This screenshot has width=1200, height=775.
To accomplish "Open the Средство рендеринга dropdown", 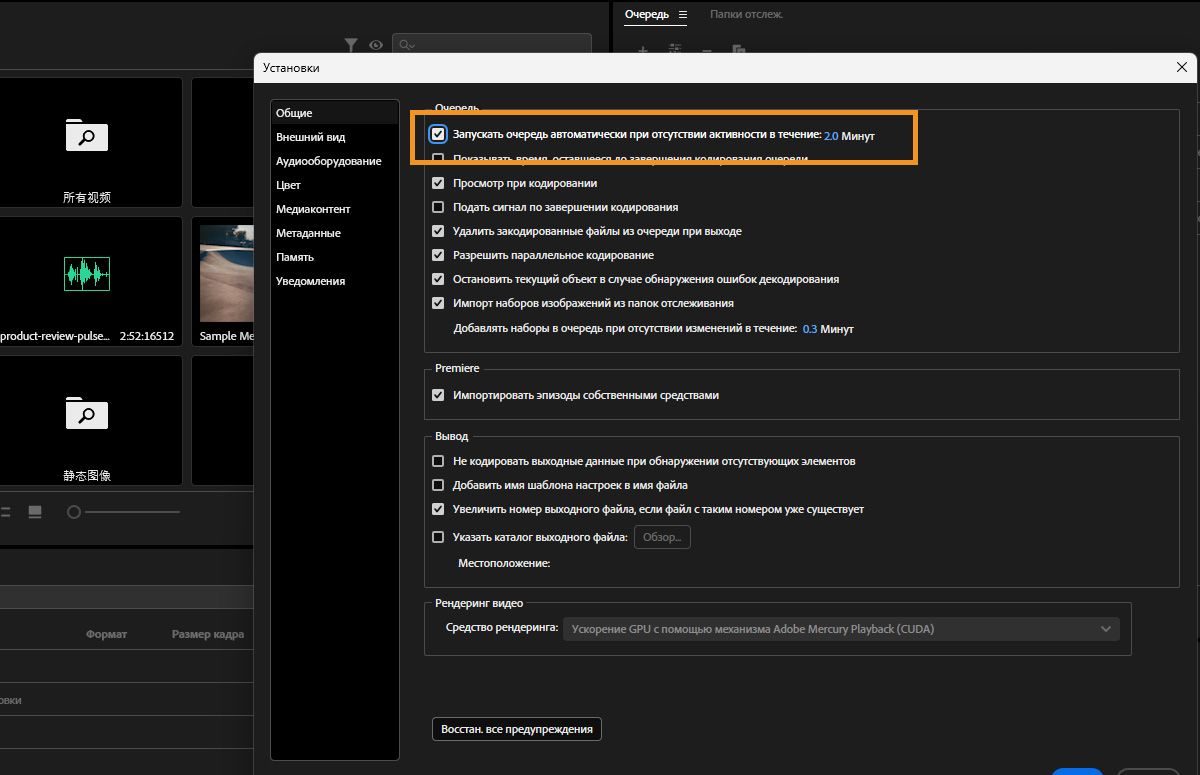I will 841,629.
